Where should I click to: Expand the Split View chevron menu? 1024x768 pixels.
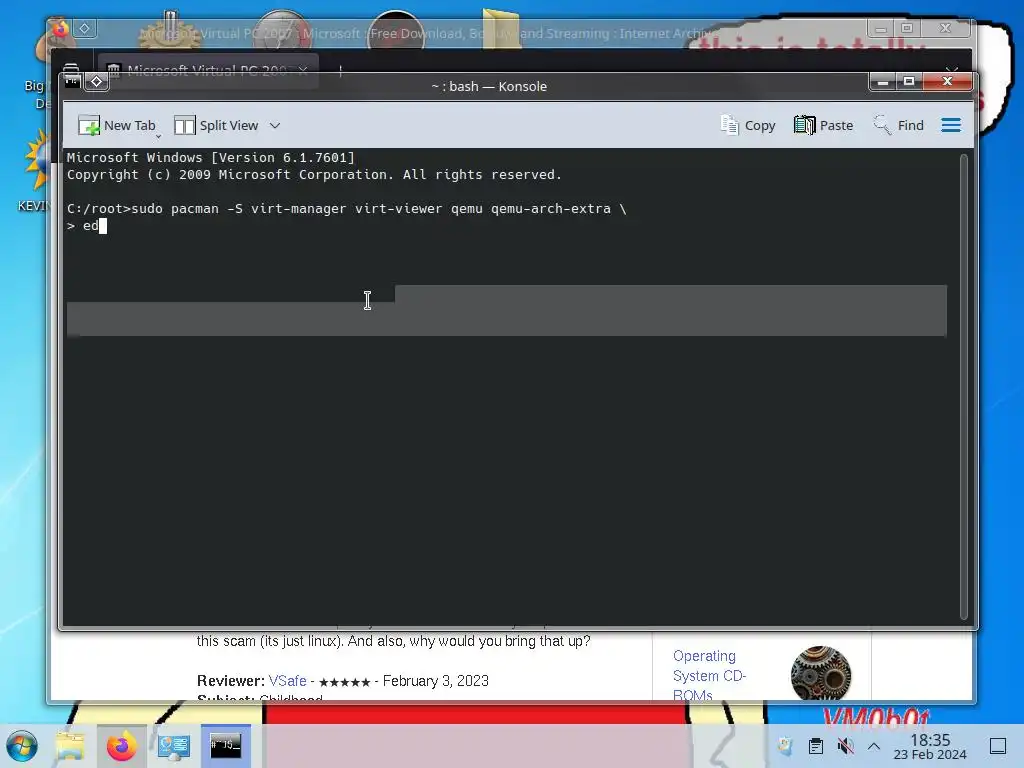click(275, 125)
